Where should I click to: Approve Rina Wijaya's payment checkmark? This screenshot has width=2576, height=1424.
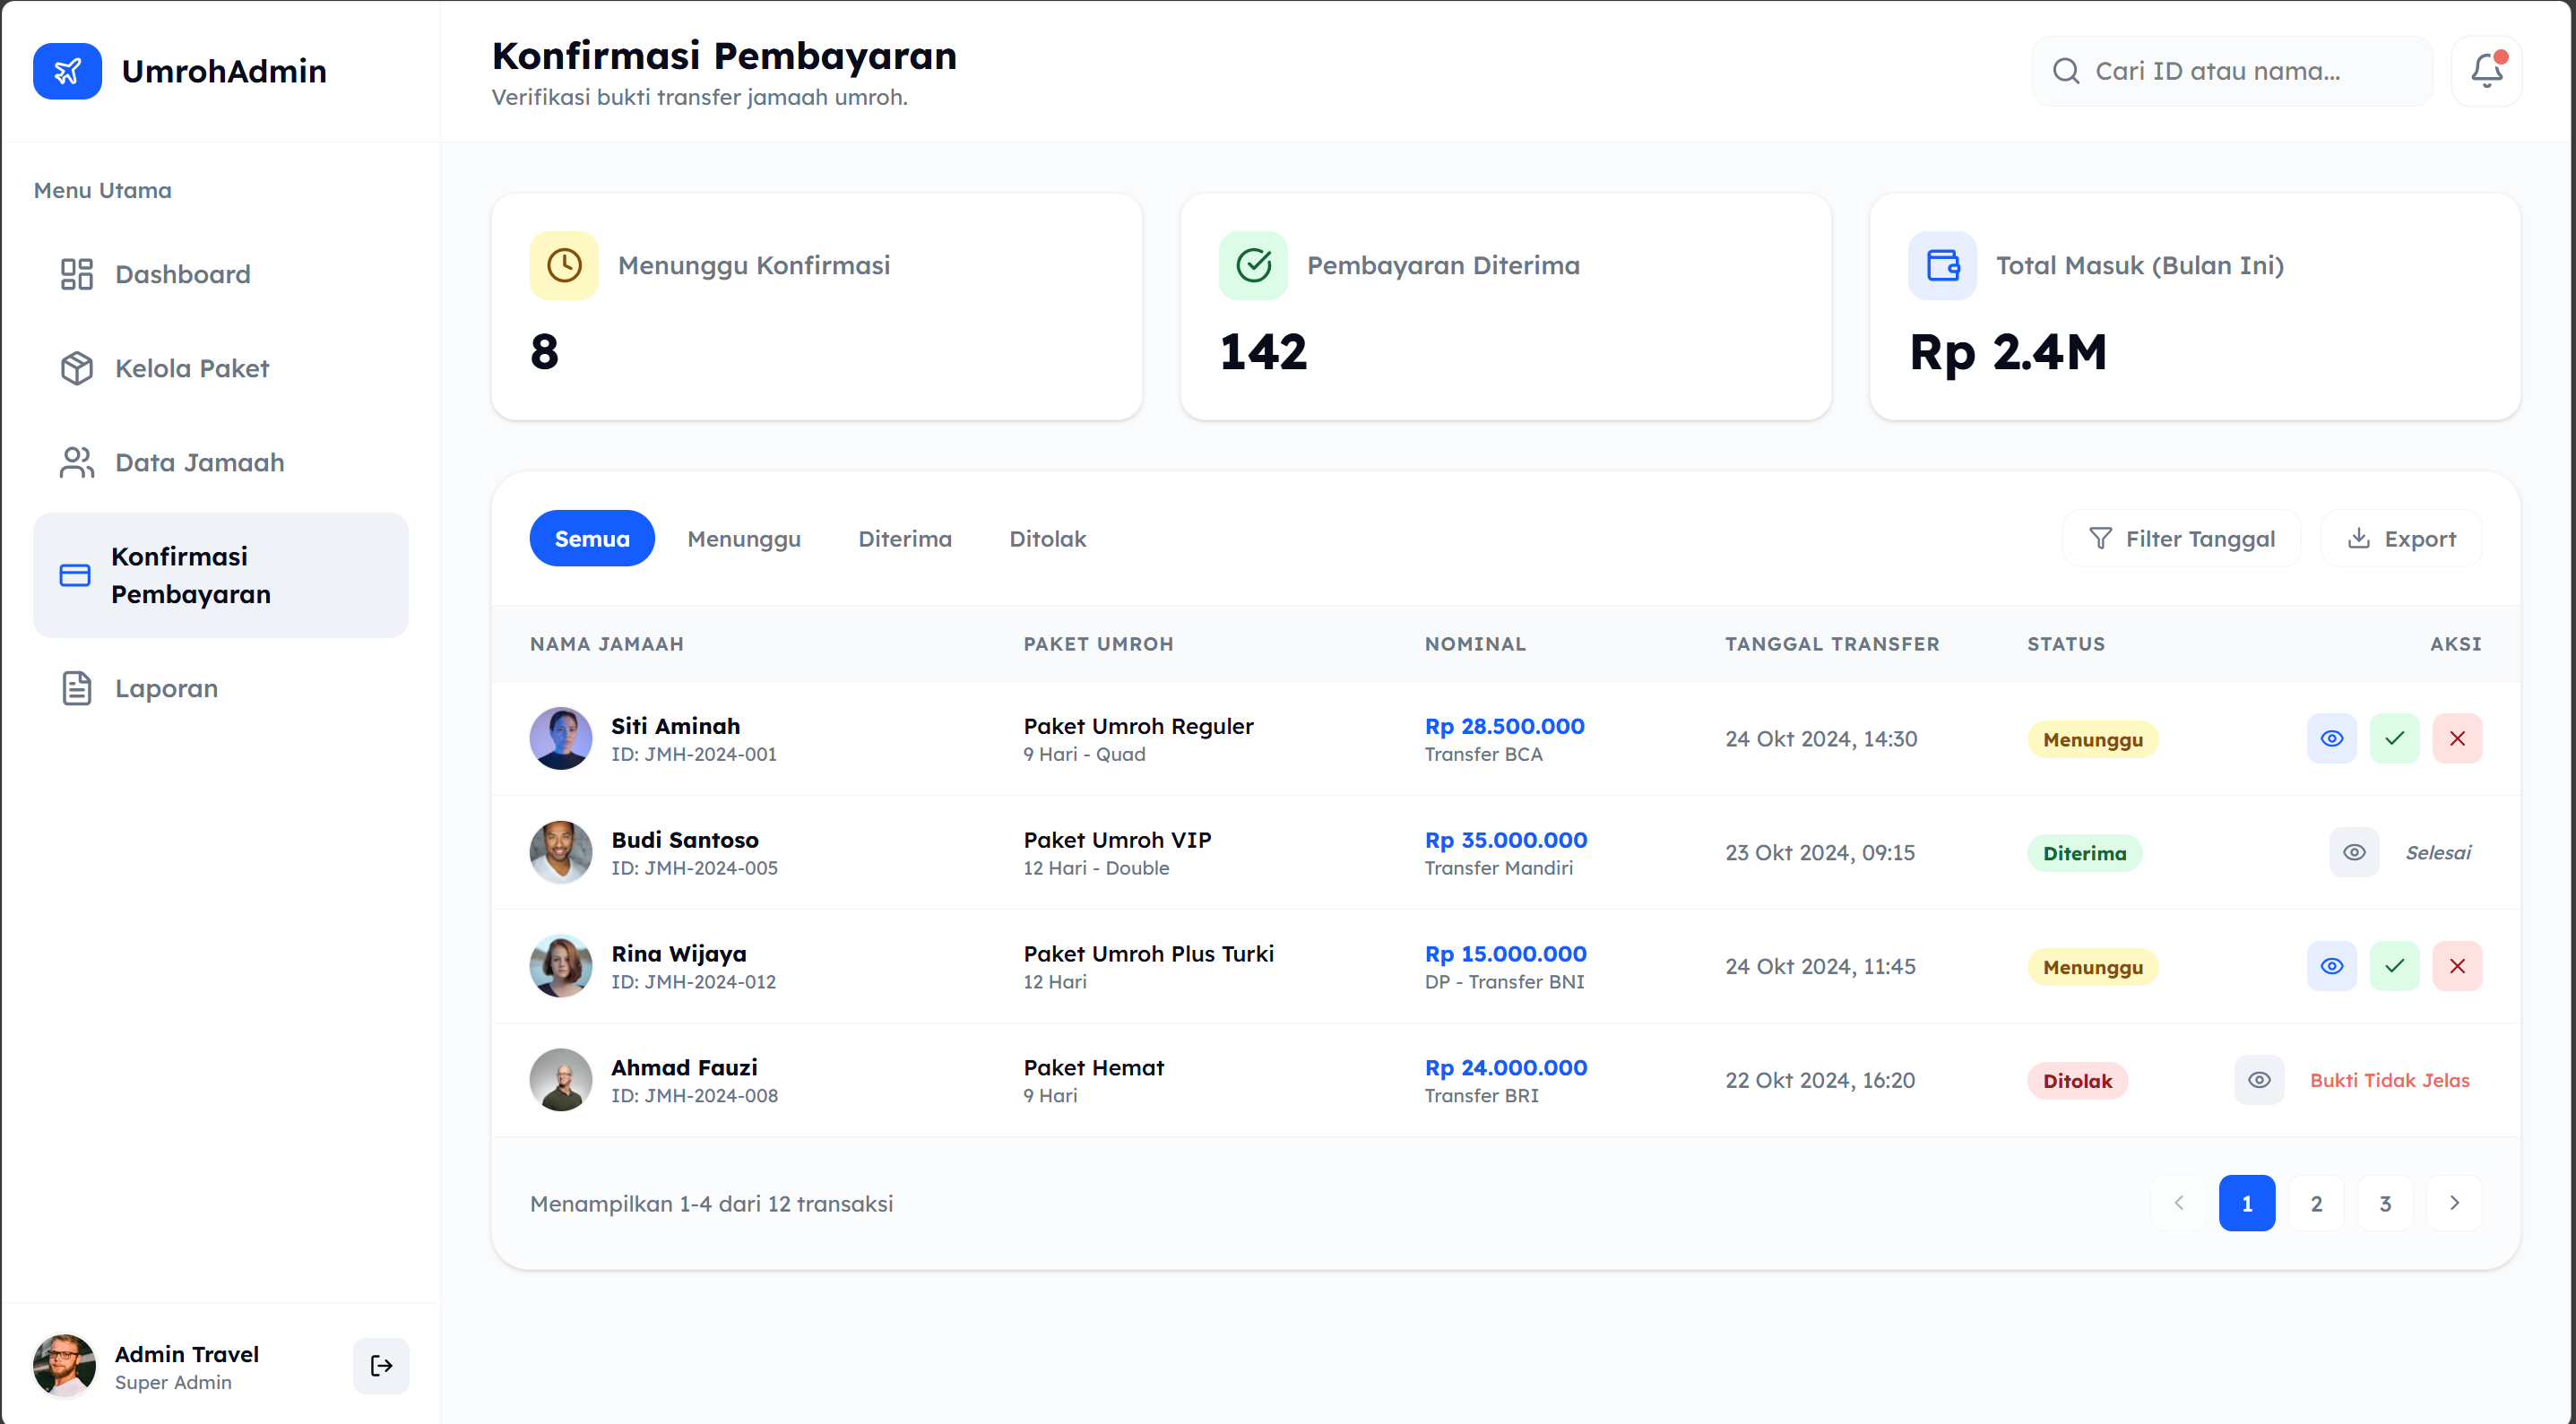coord(2394,966)
